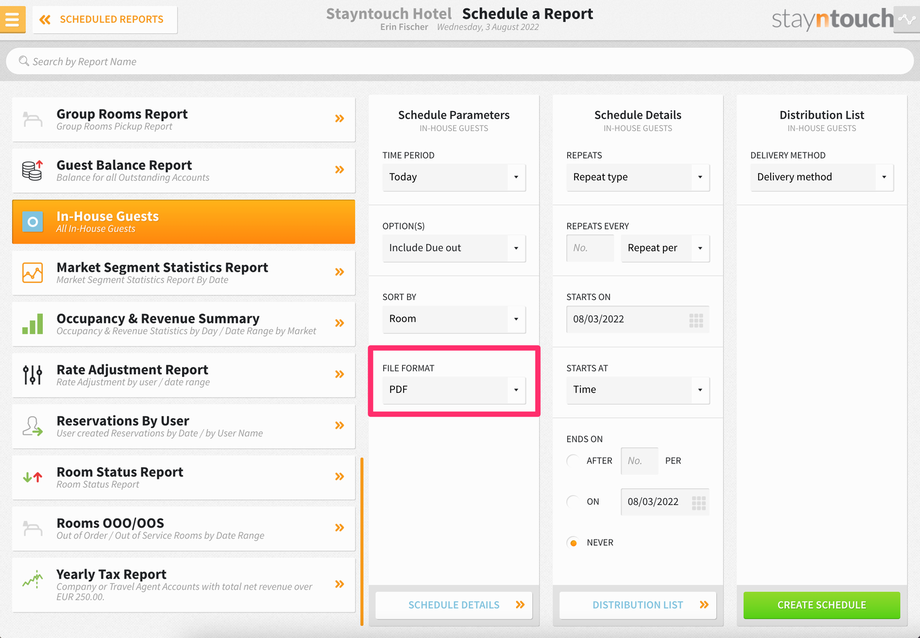Viewport: 920px width, 638px height.
Task: Click the Room Status Report arrows icon
Action: 33,477
